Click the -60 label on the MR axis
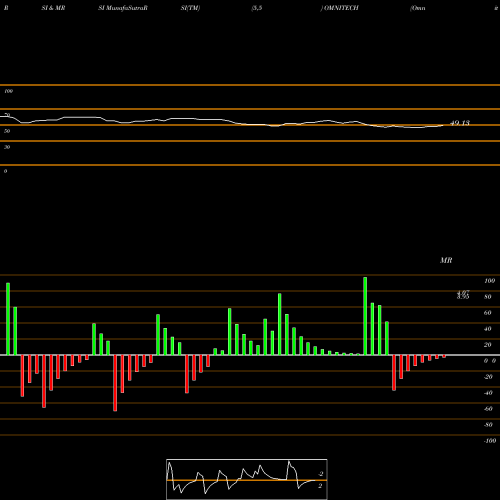 point(488,409)
